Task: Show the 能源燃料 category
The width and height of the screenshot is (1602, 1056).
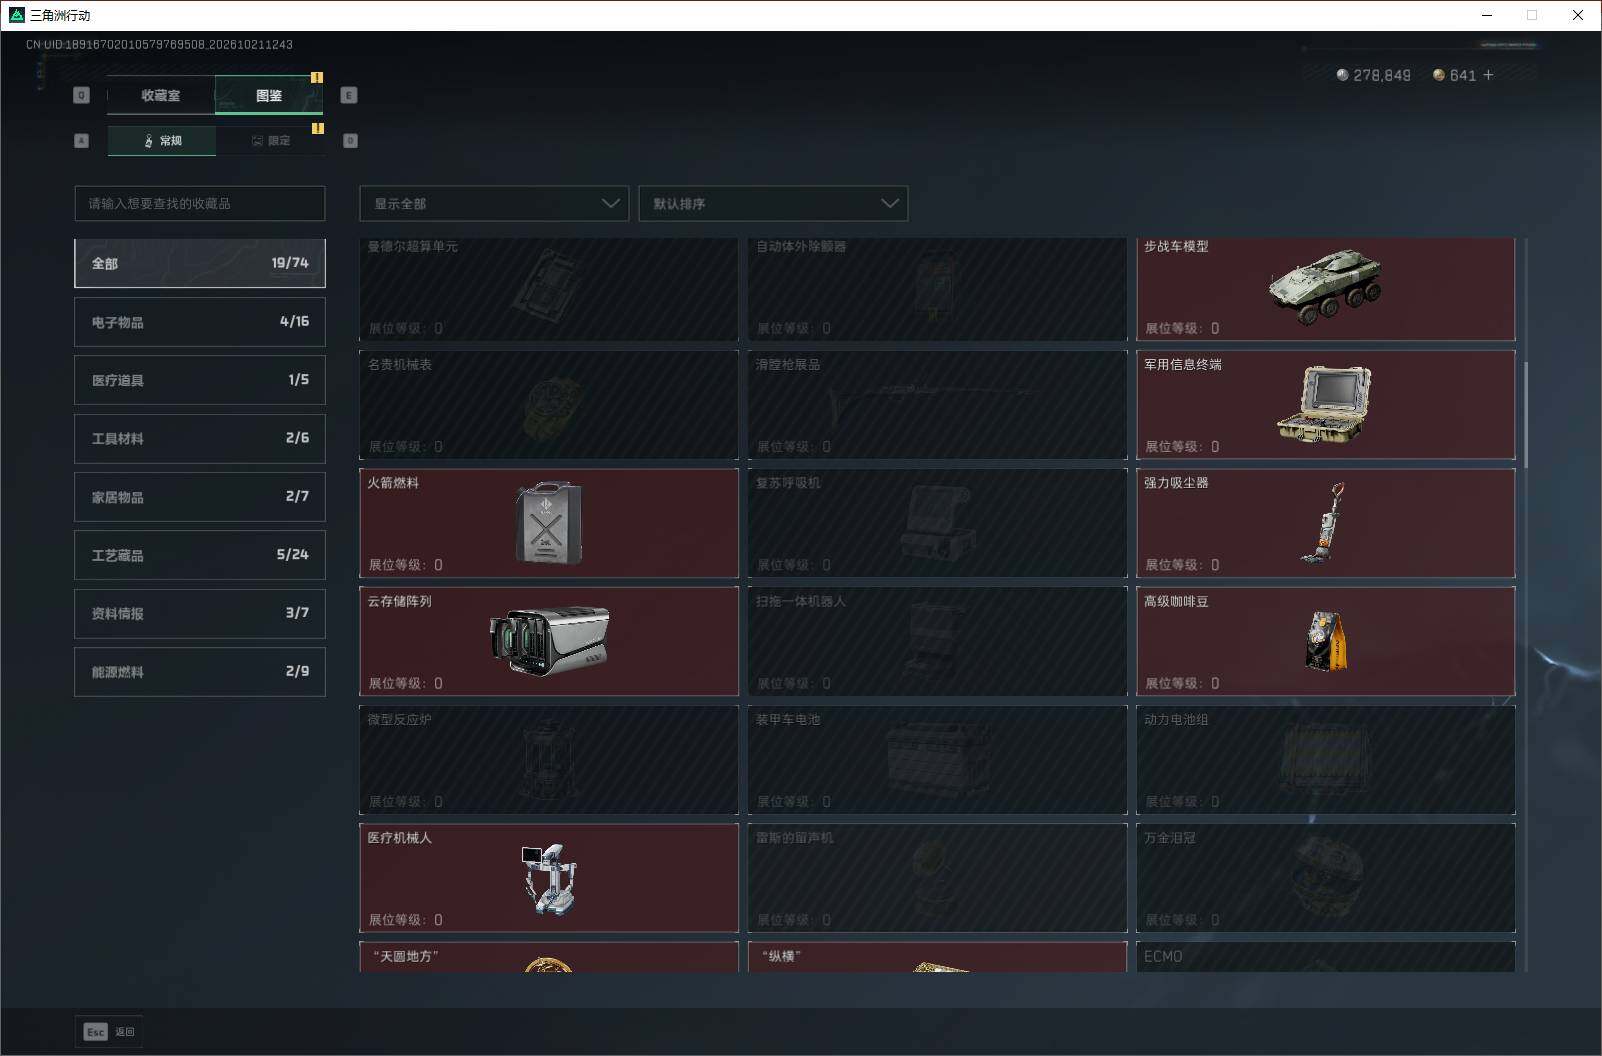Action: click(200, 672)
